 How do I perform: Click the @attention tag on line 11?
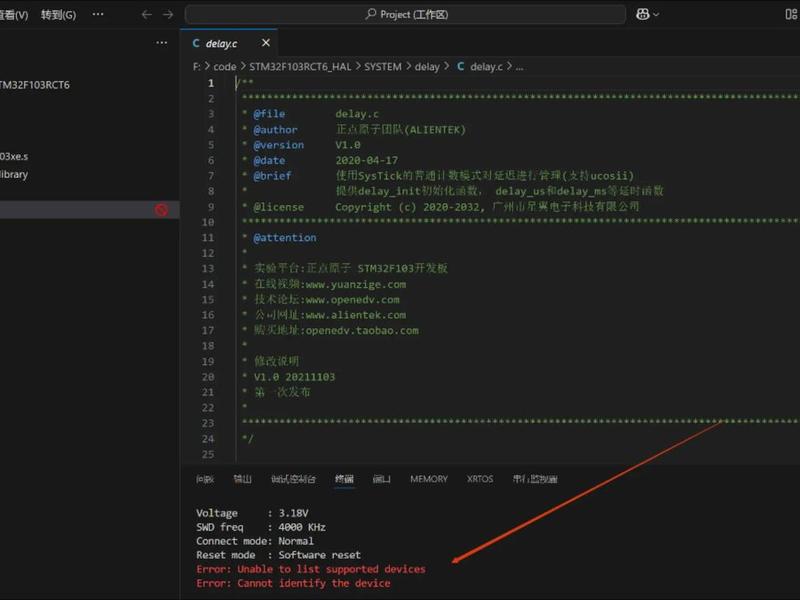point(285,238)
